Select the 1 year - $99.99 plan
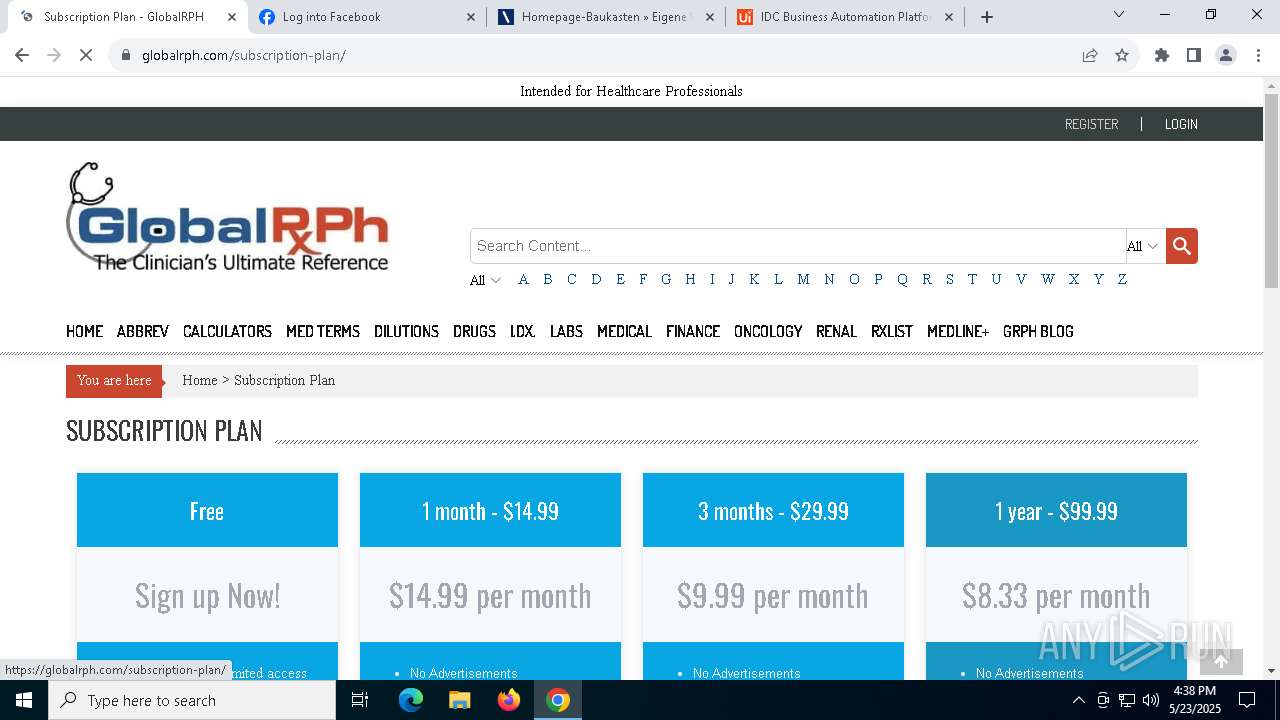This screenshot has width=1280, height=720. point(1056,510)
